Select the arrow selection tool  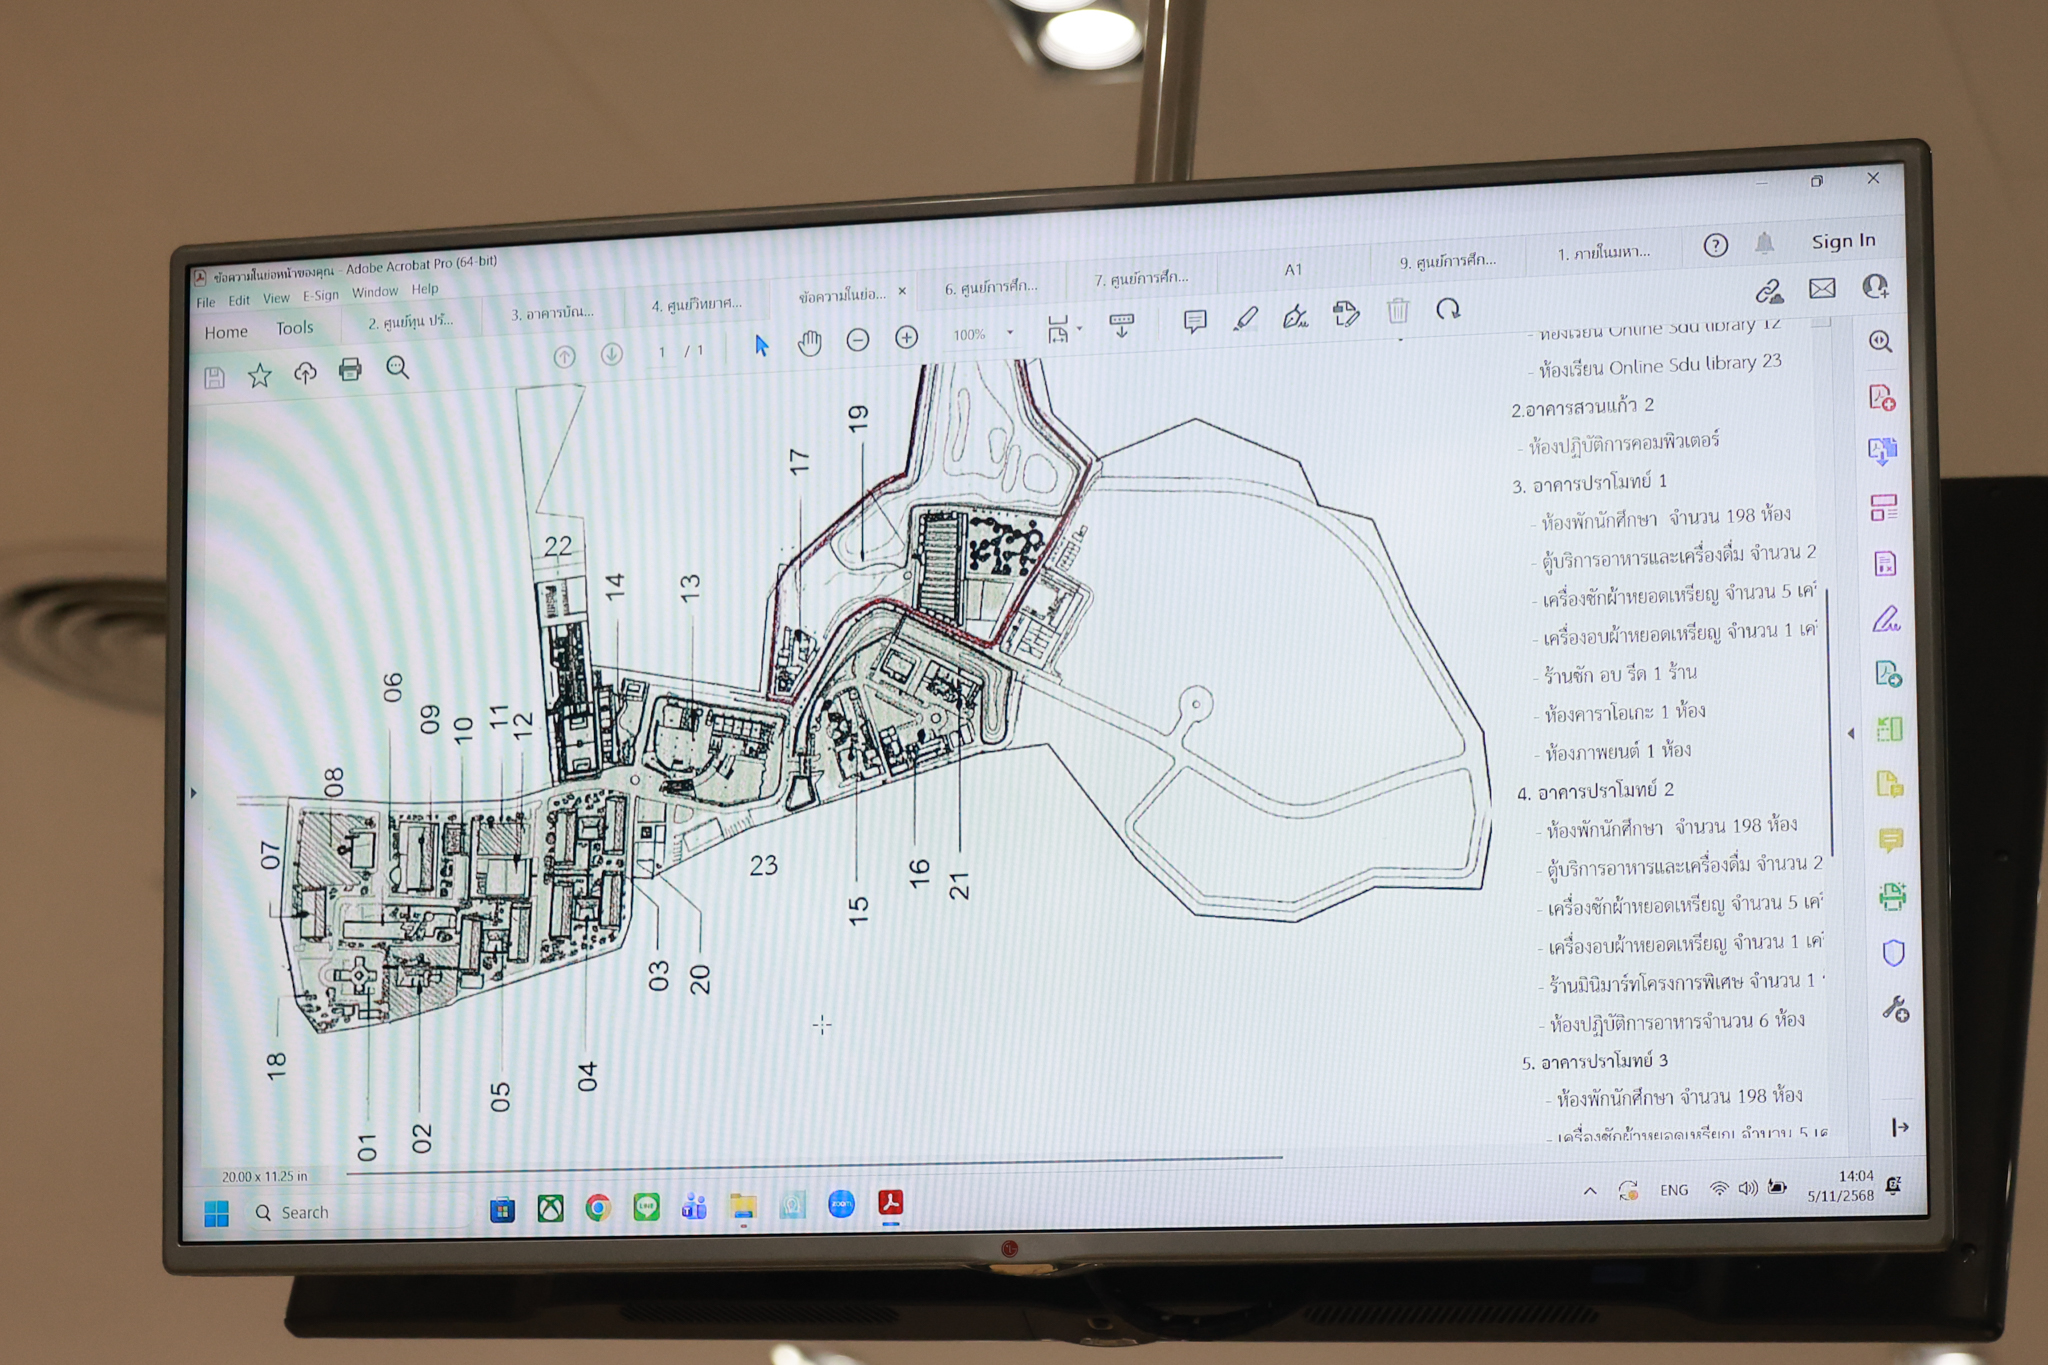point(762,345)
